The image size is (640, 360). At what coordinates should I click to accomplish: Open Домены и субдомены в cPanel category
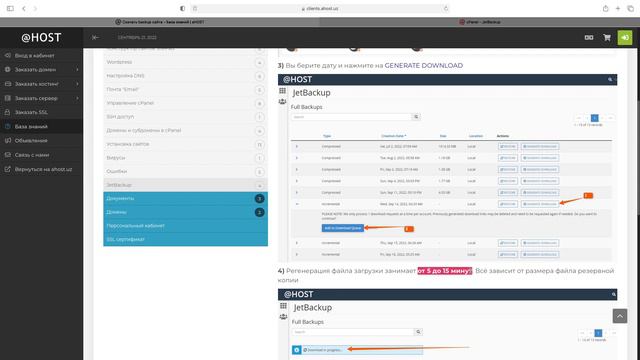(185, 131)
